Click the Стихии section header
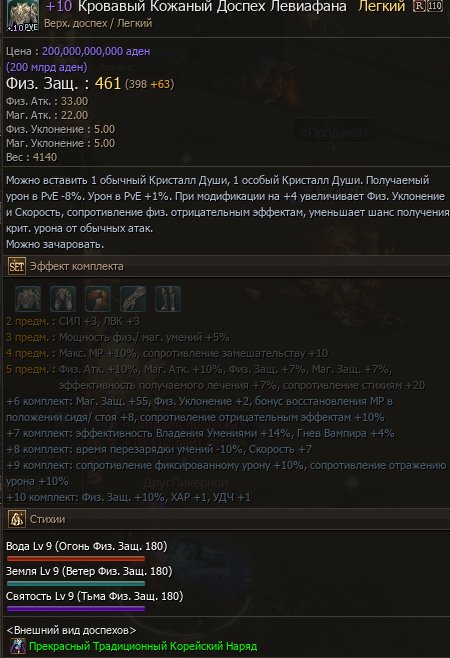Screen dimensions: 450x658 (x=227, y=519)
